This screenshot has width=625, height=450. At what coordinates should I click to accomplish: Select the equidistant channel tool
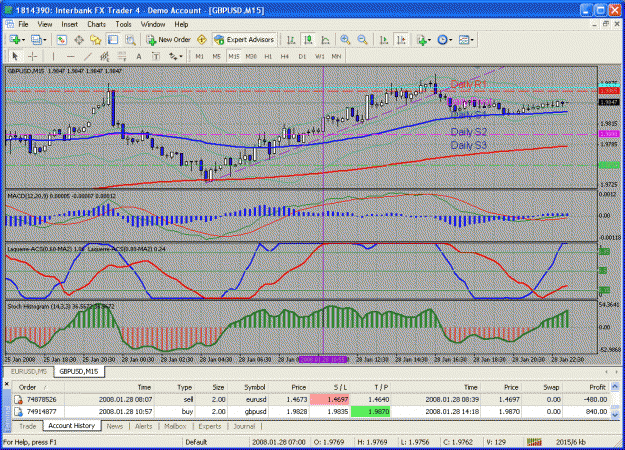click(x=104, y=57)
